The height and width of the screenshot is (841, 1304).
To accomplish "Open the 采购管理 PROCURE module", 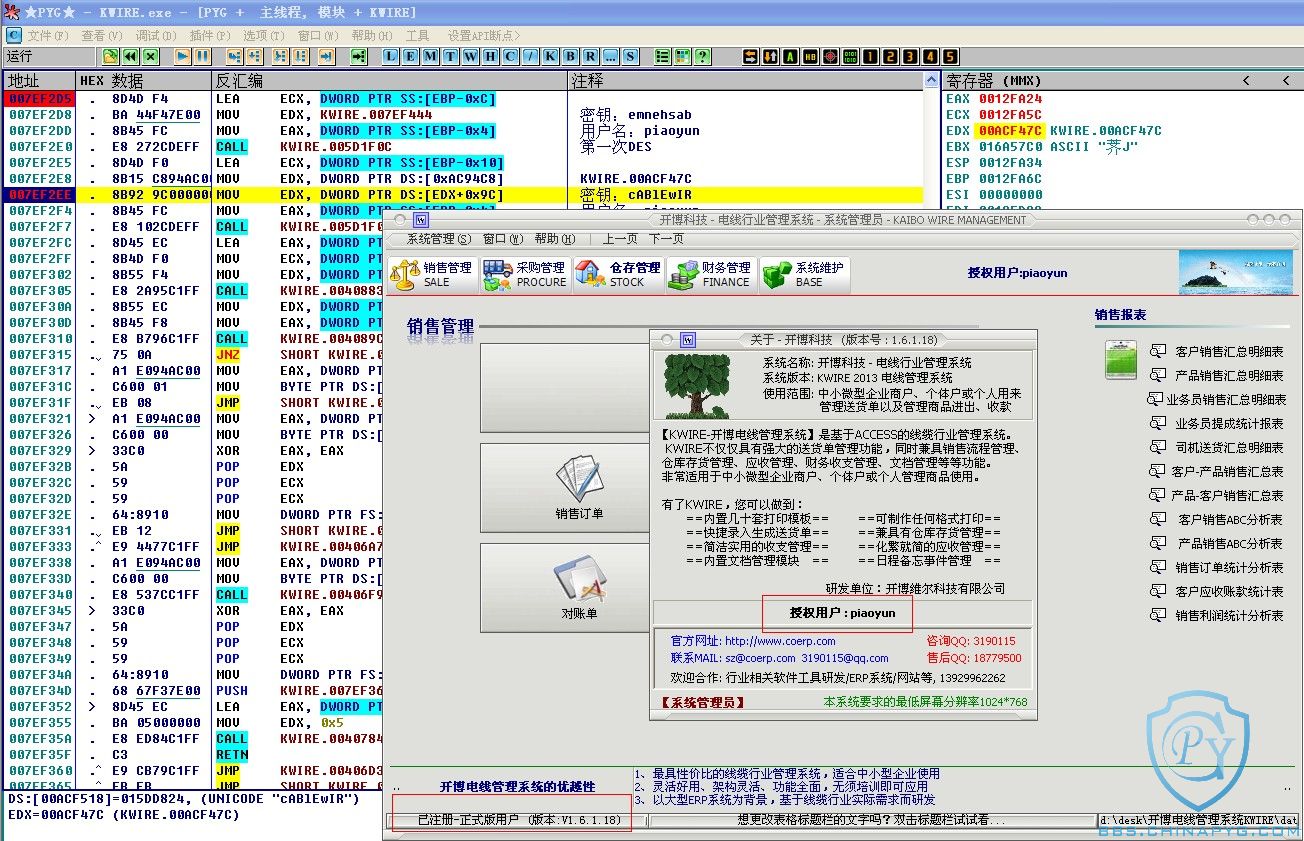I will pos(525,274).
